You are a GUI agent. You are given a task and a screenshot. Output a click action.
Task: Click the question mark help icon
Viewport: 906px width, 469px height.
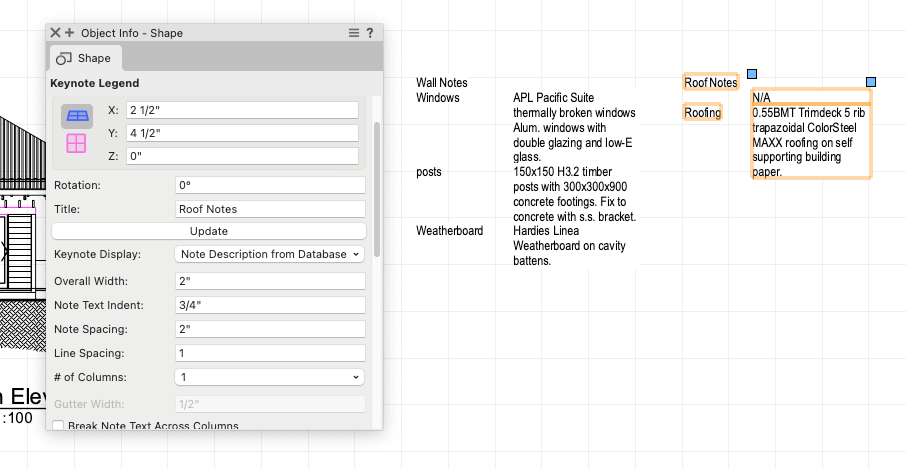tap(370, 33)
